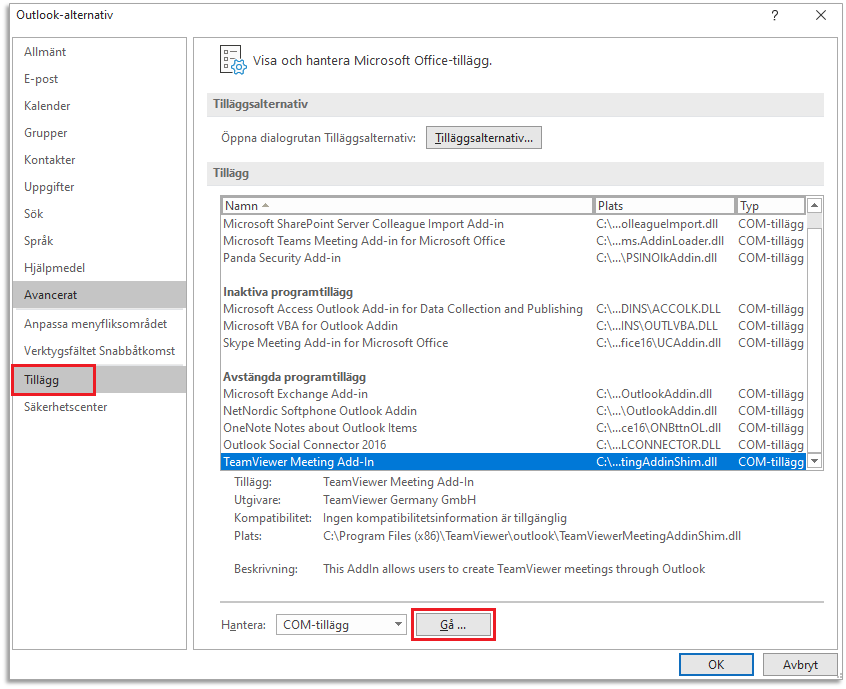Open the Allmänt options category

click(x=99, y=52)
